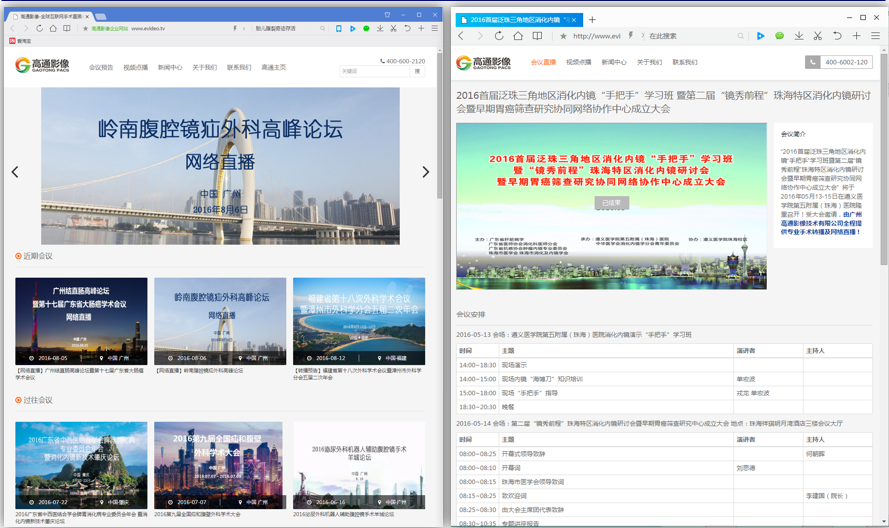Open the green WeChat icon in right toolbar
This screenshot has height=528, width=889.
[780, 36]
